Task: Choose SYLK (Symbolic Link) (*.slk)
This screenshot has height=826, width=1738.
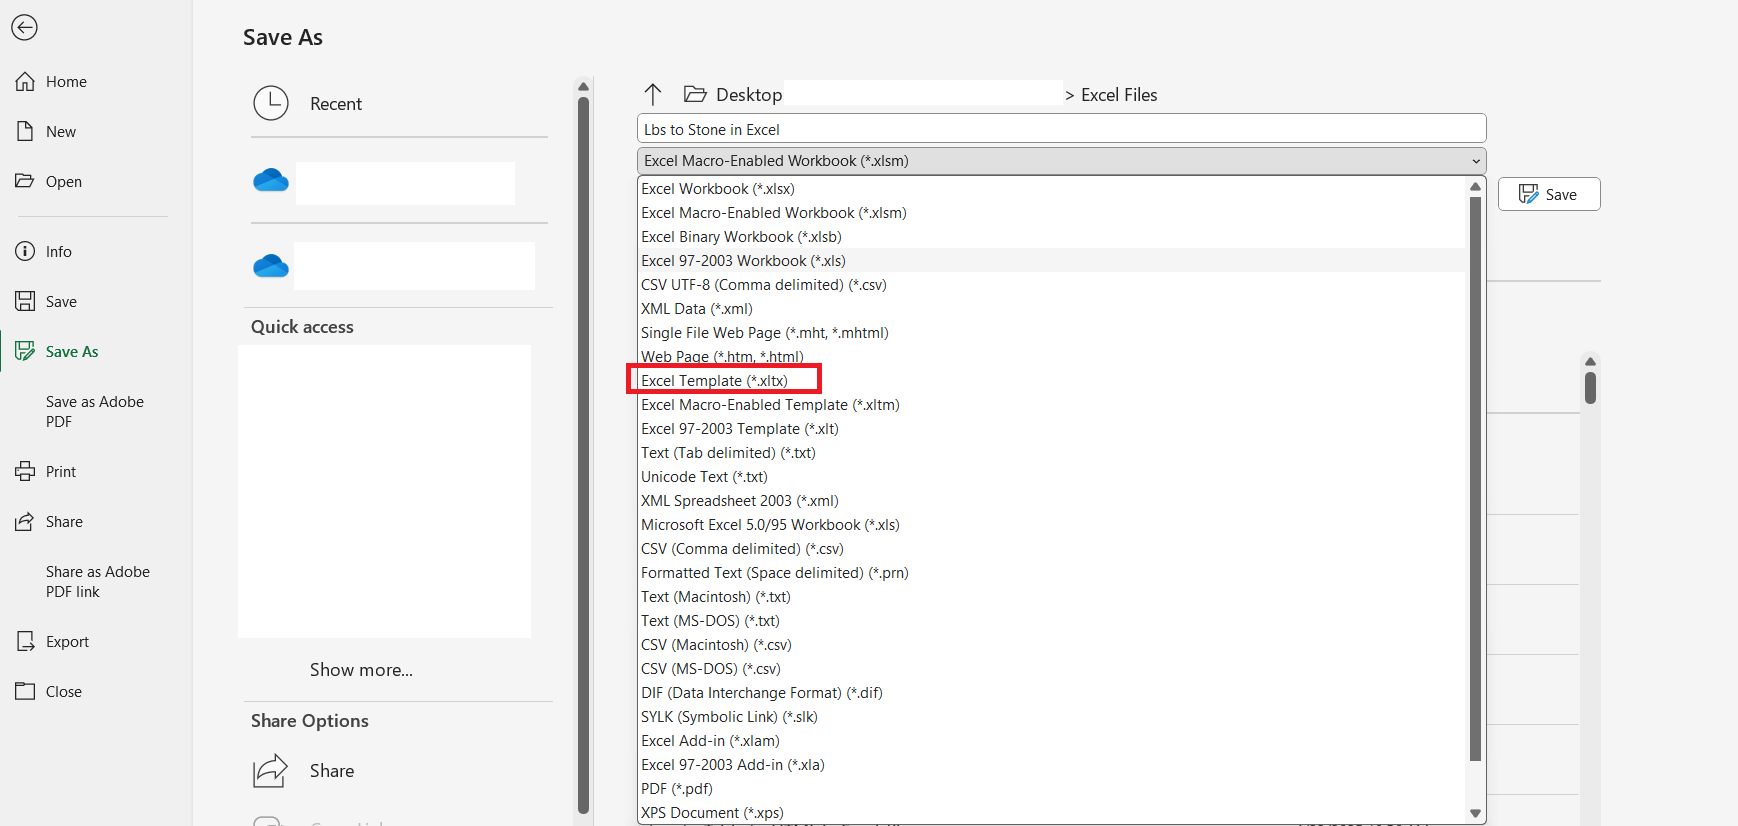Action: pos(1052,717)
